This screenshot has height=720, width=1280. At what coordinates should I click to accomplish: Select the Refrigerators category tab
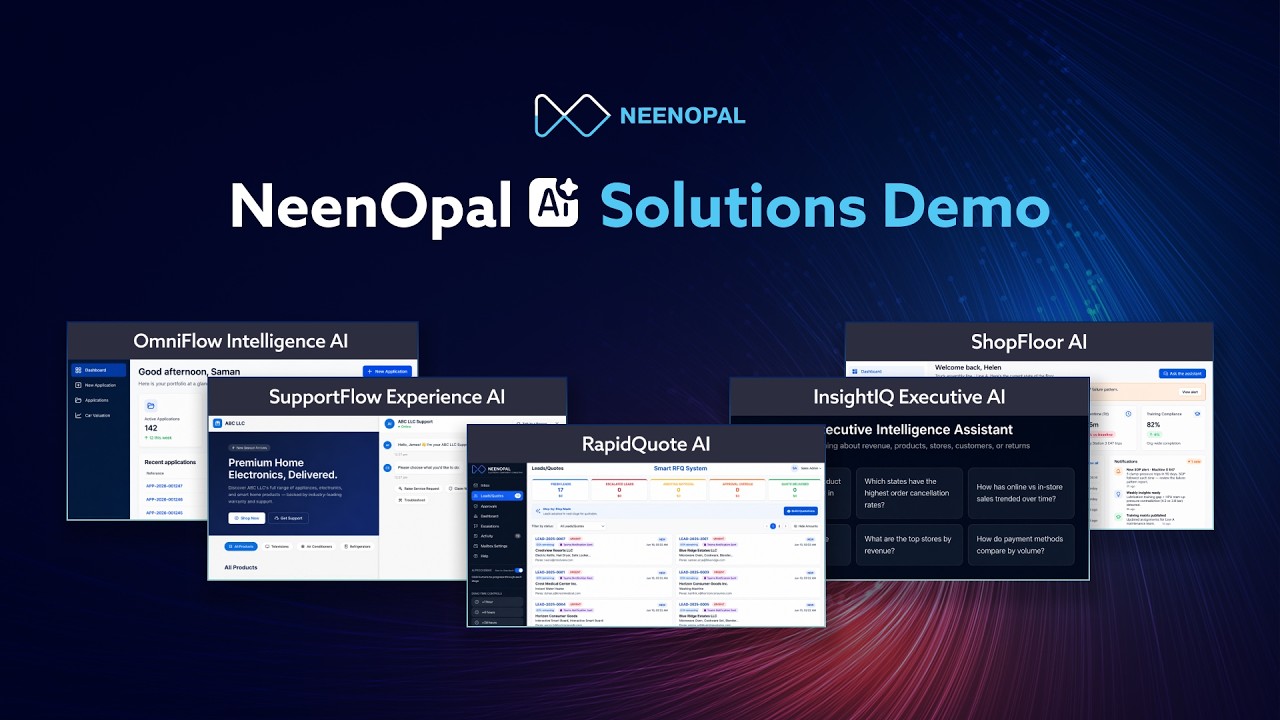(359, 546)
